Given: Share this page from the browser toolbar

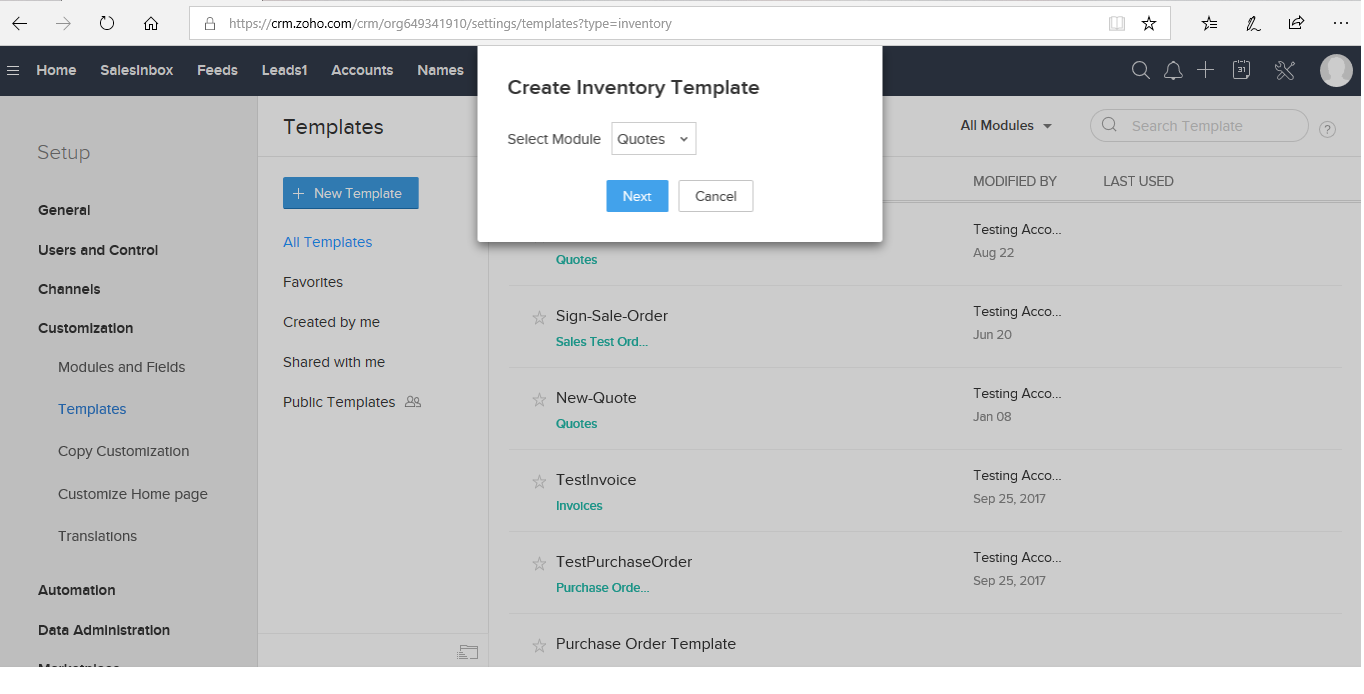Looking at the screenshot, I should click(1296, 23).
